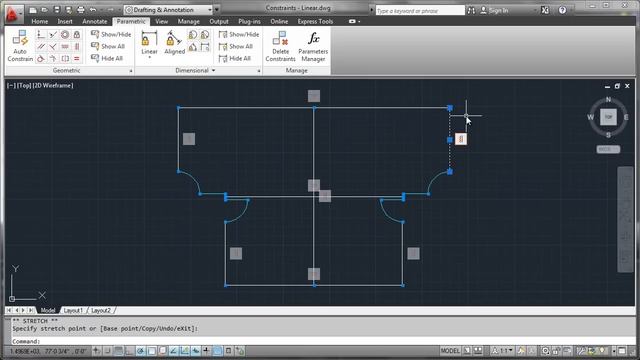Click geometric Show/Hide constraints button
This screenshot has height=360, width=640.
click(111, 34)
